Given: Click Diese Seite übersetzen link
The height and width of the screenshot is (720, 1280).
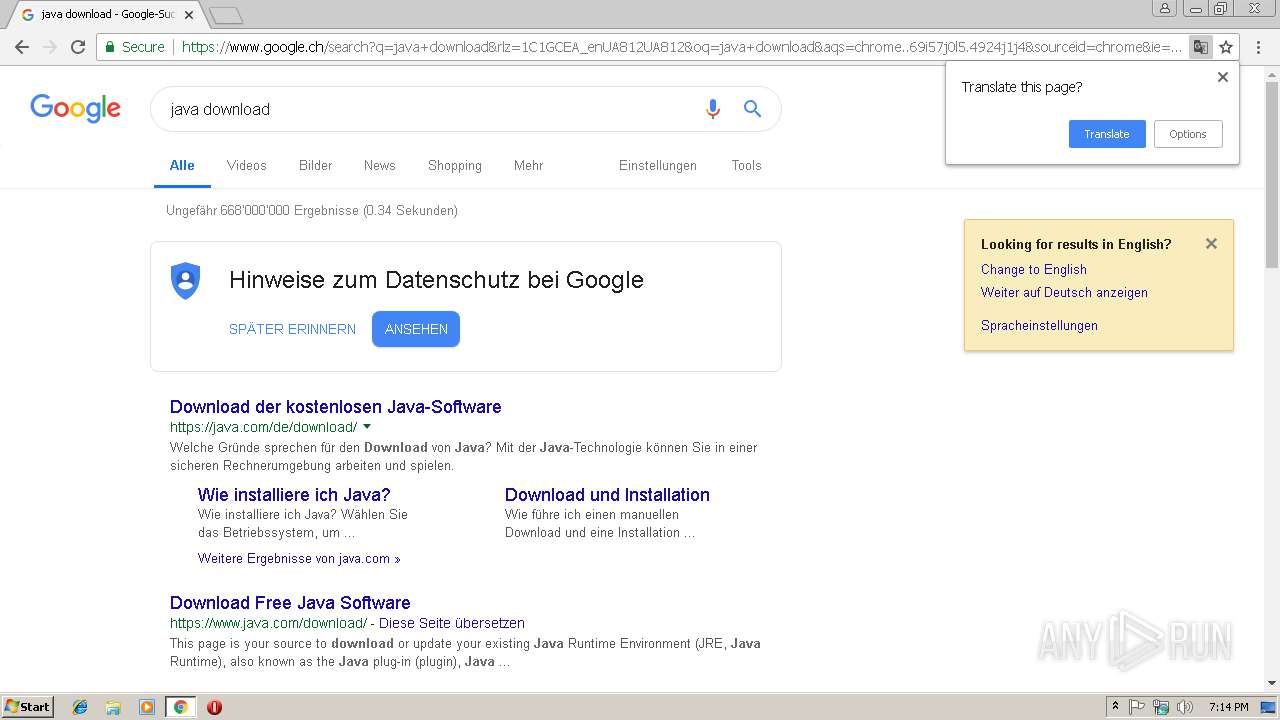Looking at the screenshot, I should pyautogui.click(x=452, y=623).
